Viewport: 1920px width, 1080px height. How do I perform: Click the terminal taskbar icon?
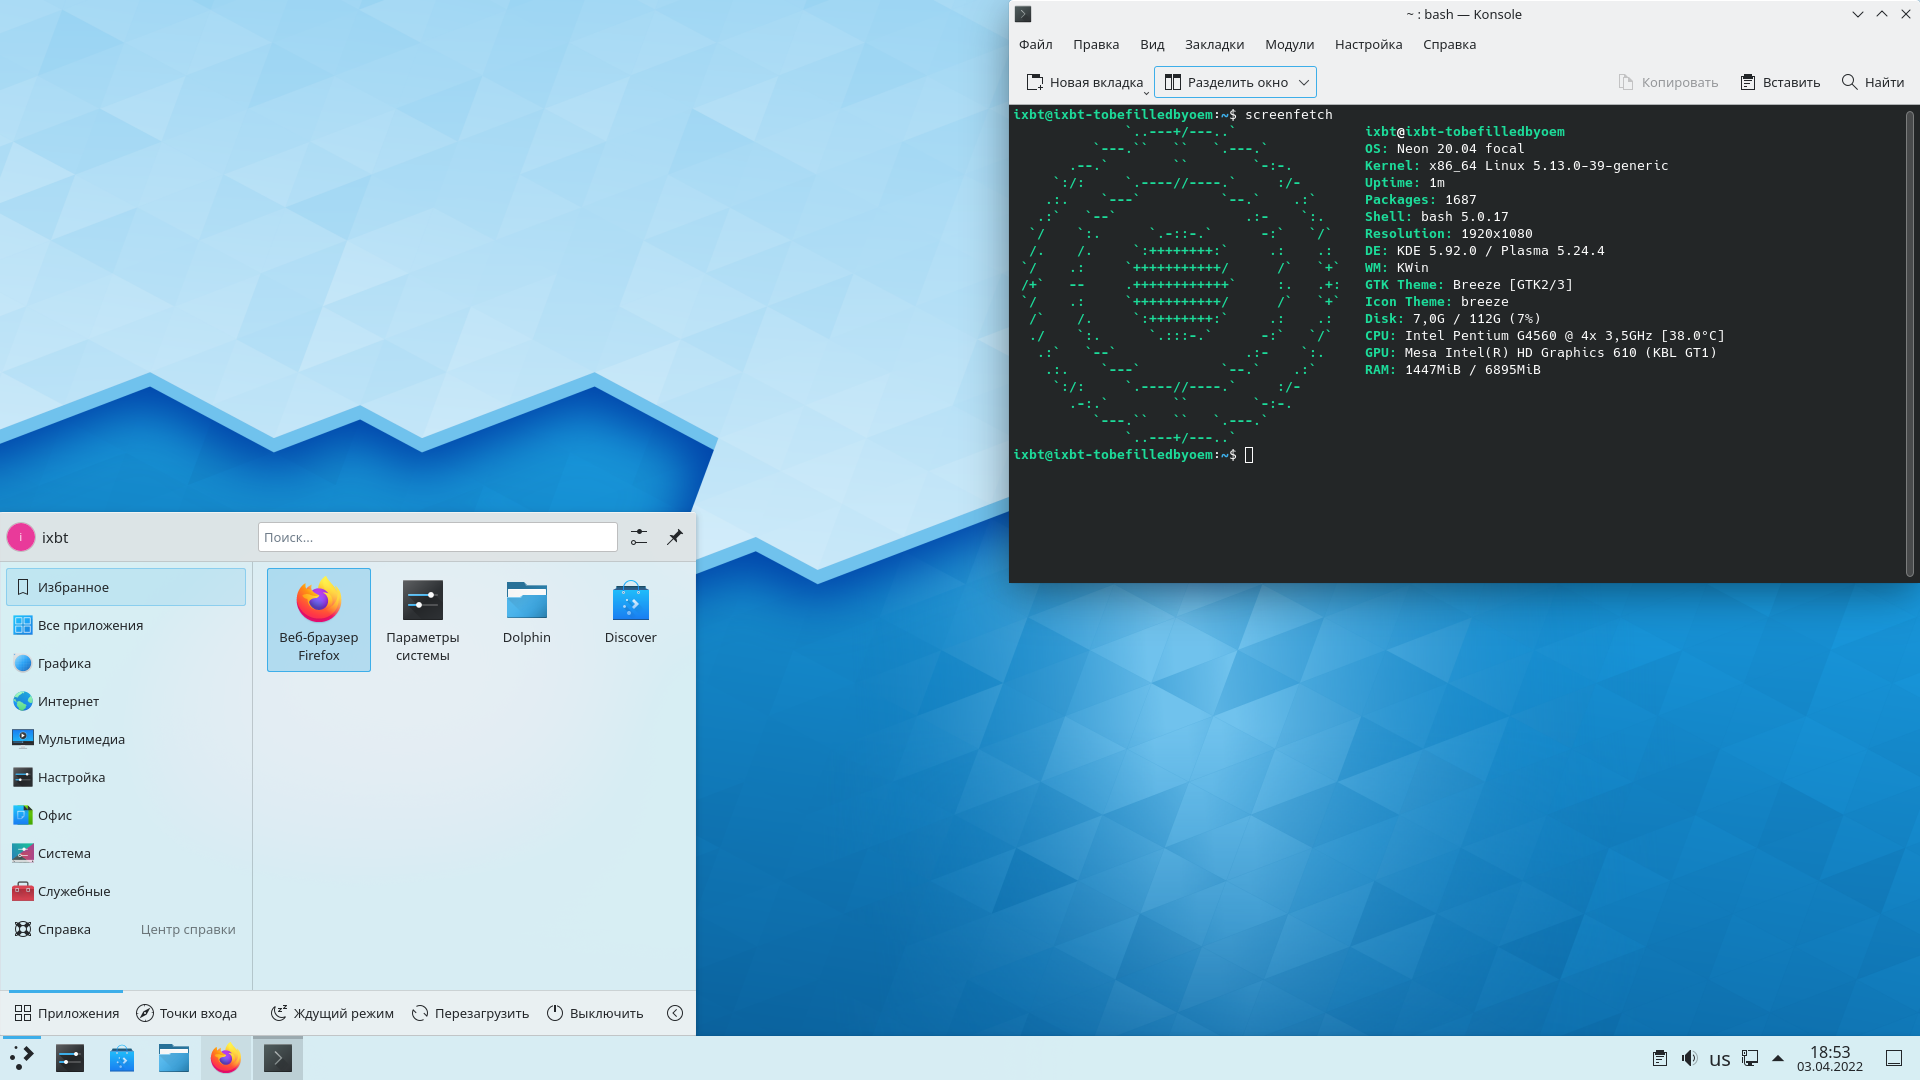pyautogui.click(x=278, y=1058)
